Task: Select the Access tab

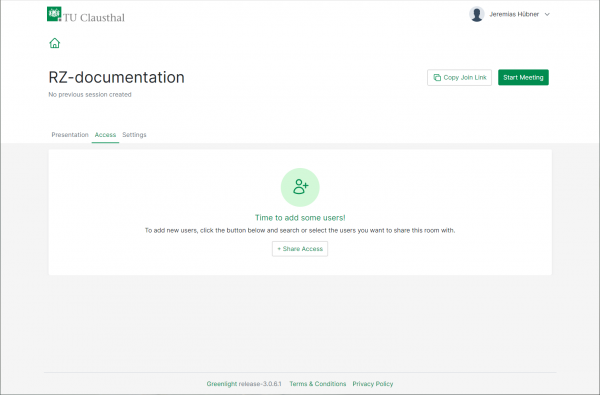Action: (x=105, y=135)
